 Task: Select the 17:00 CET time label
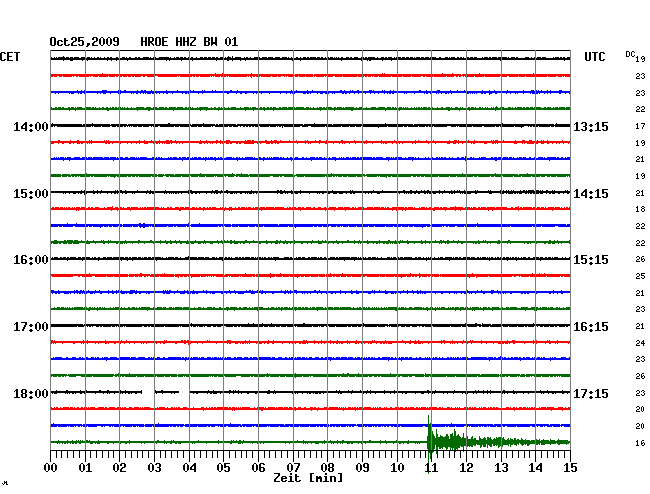tap(31, 327)
